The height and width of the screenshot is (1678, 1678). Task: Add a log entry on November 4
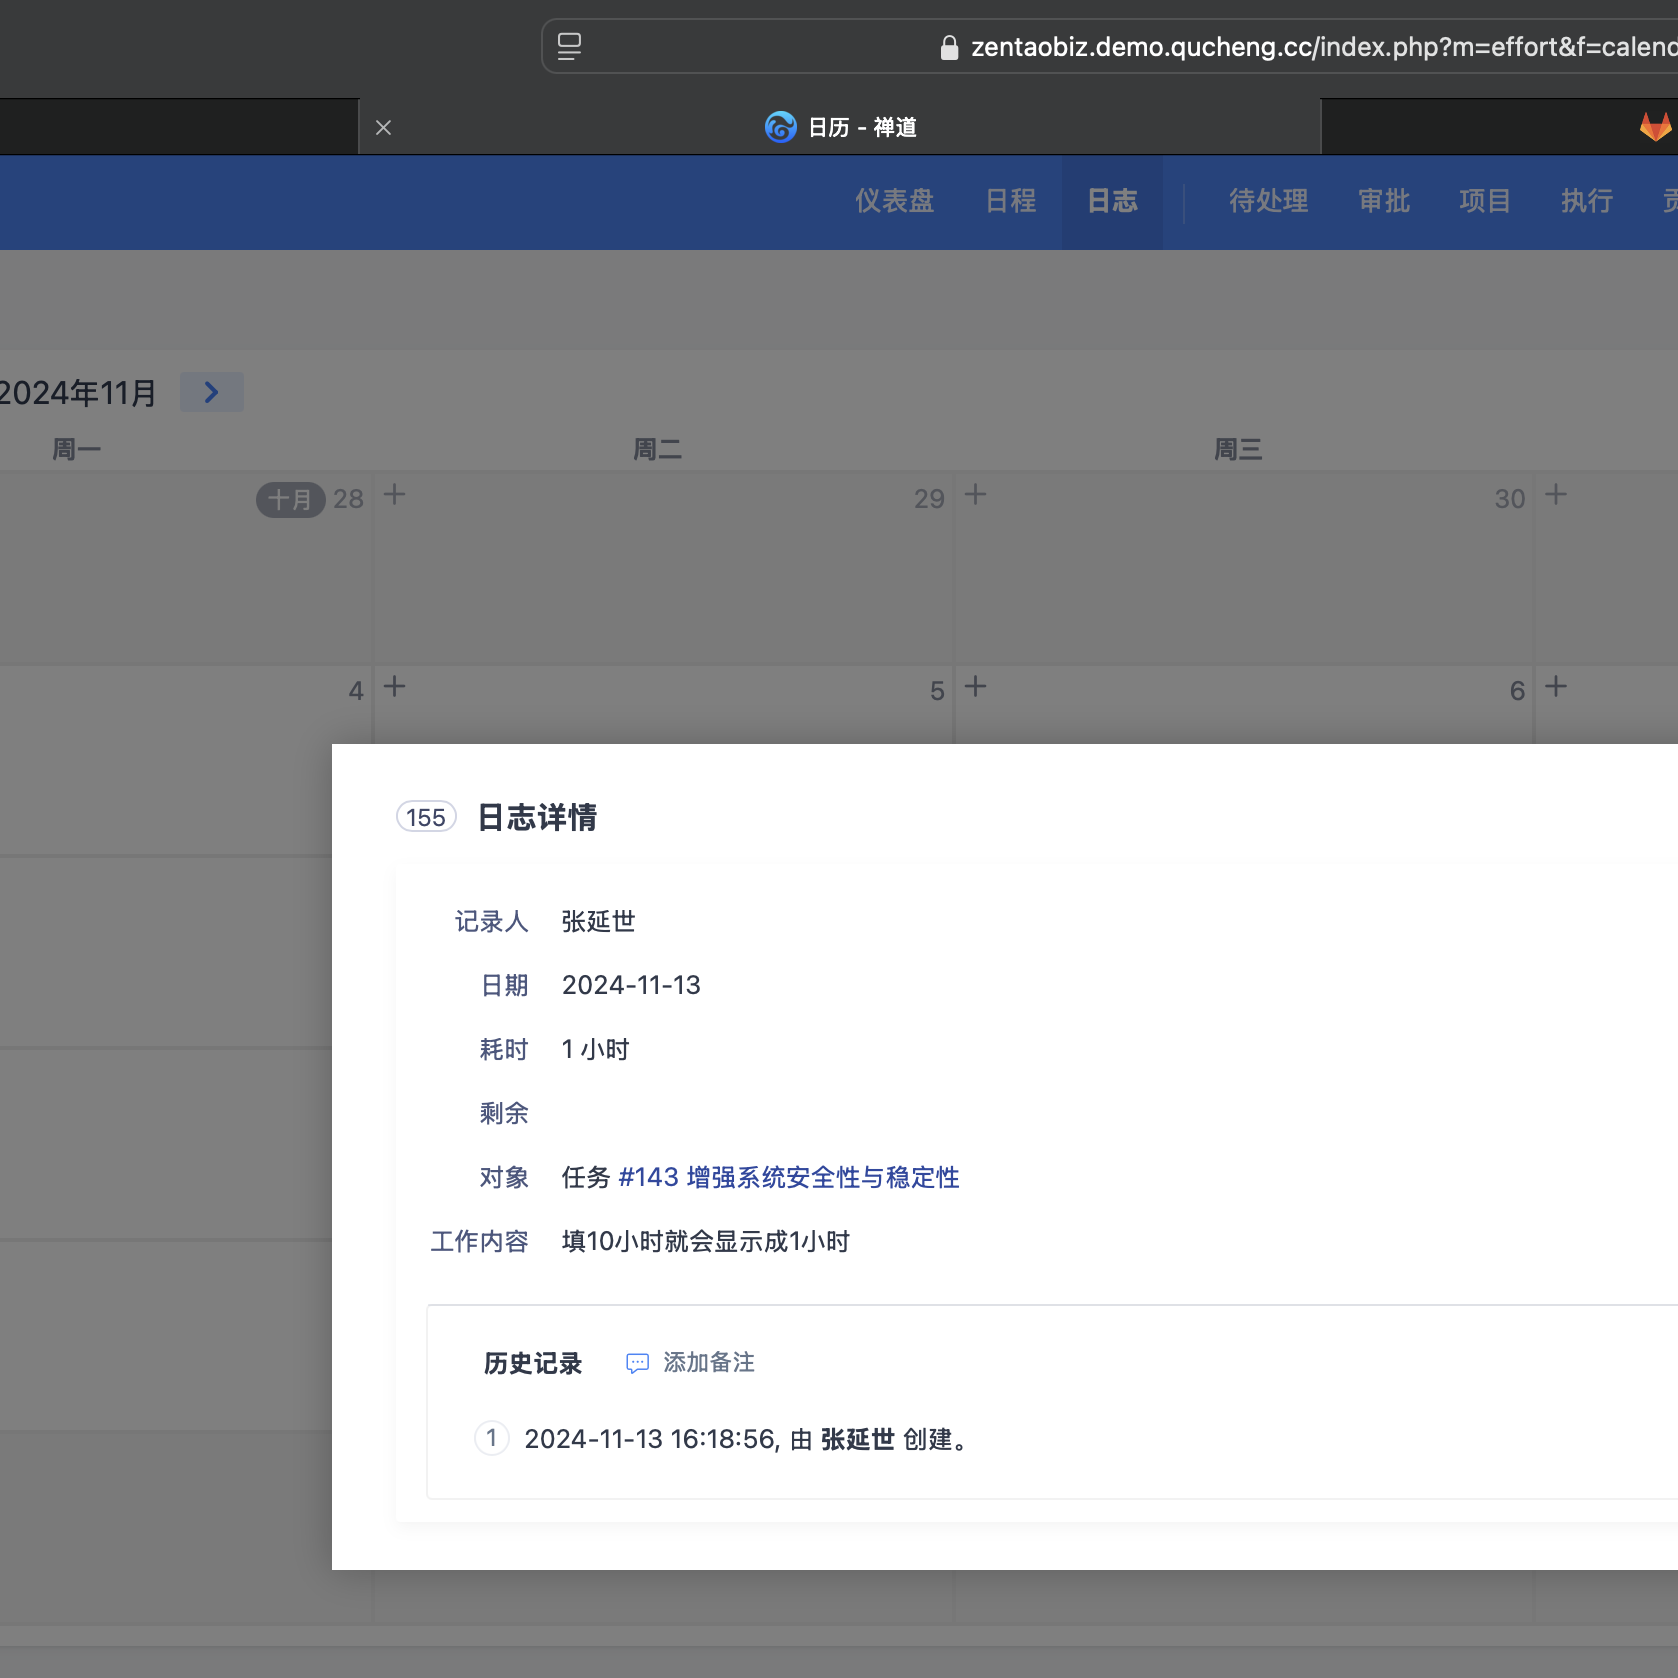pos(395,687)
